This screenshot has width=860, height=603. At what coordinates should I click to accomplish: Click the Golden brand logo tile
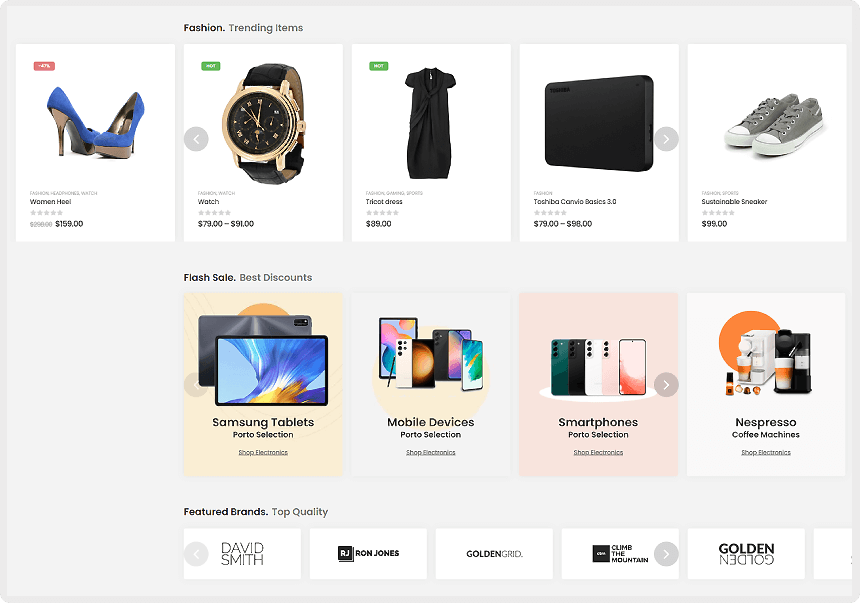pos(746,554)
